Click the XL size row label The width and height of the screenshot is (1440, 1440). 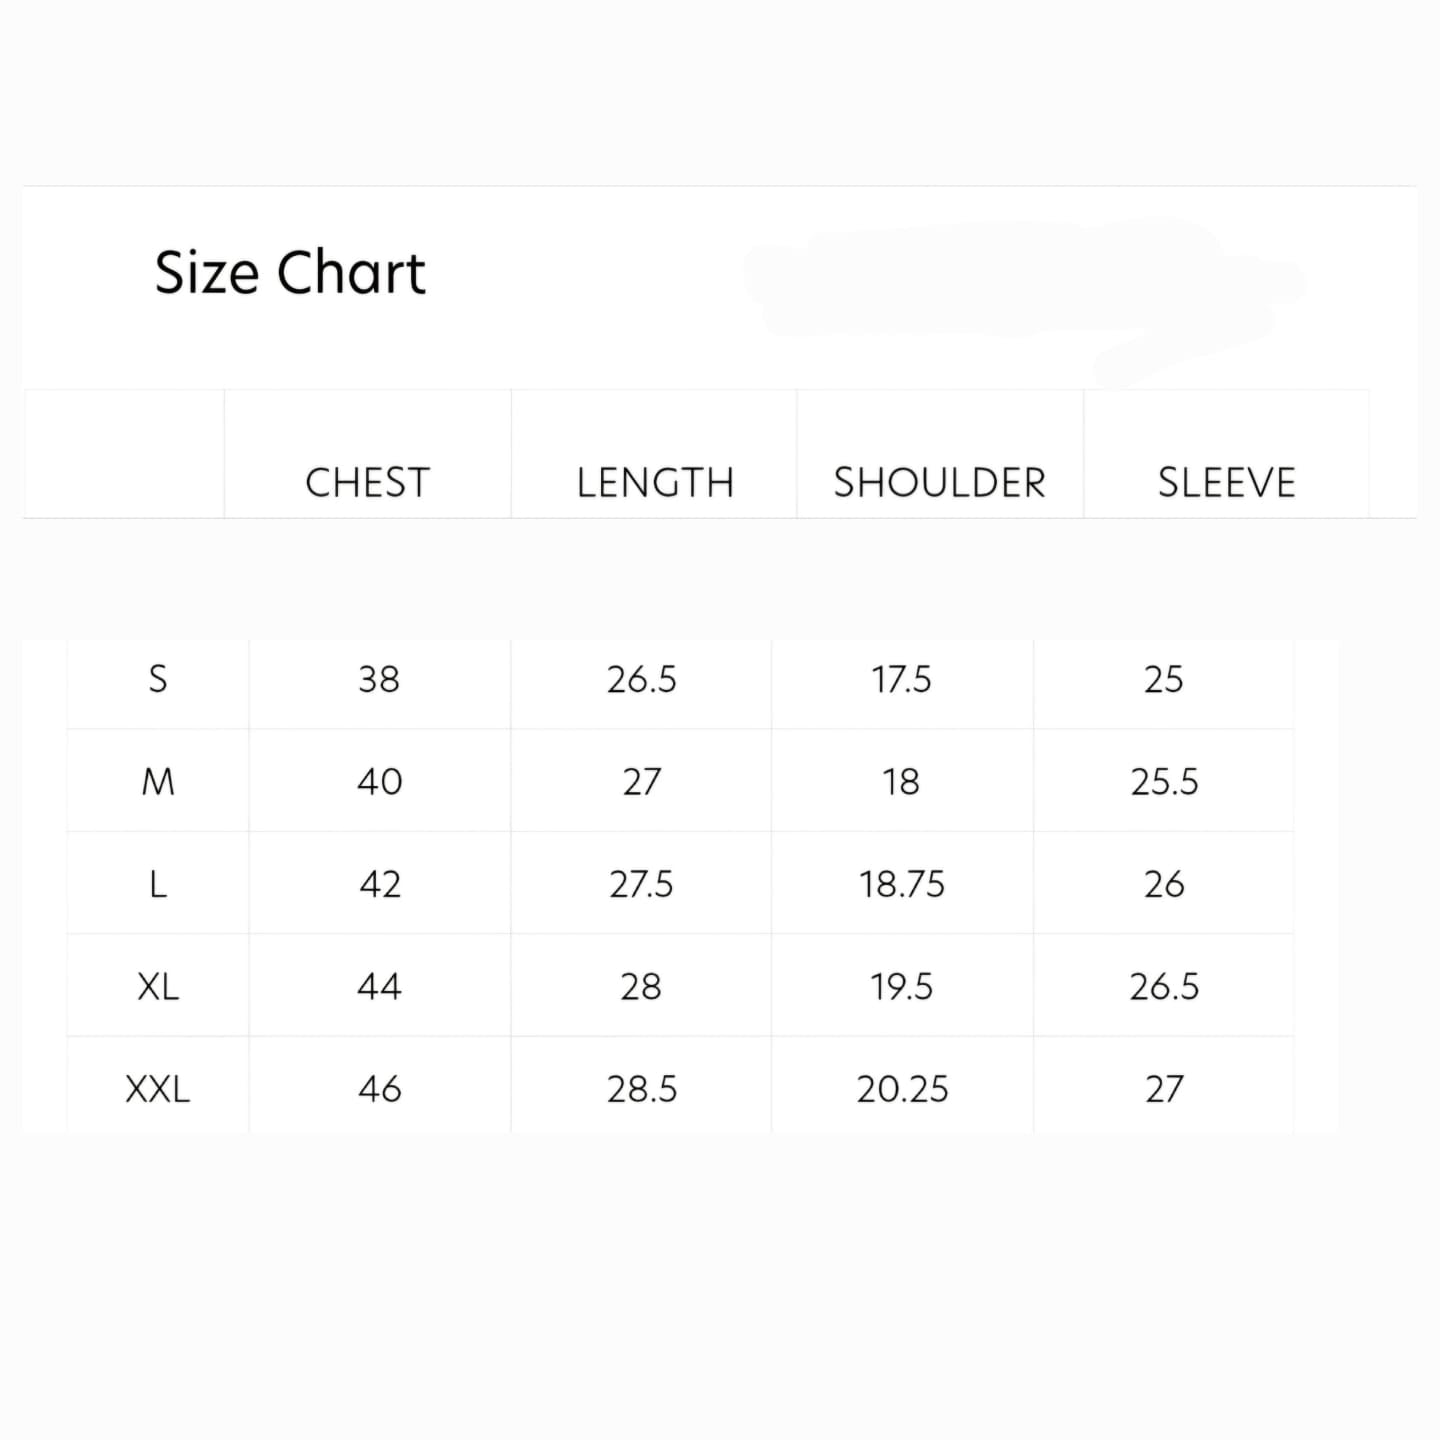[158, 987]
